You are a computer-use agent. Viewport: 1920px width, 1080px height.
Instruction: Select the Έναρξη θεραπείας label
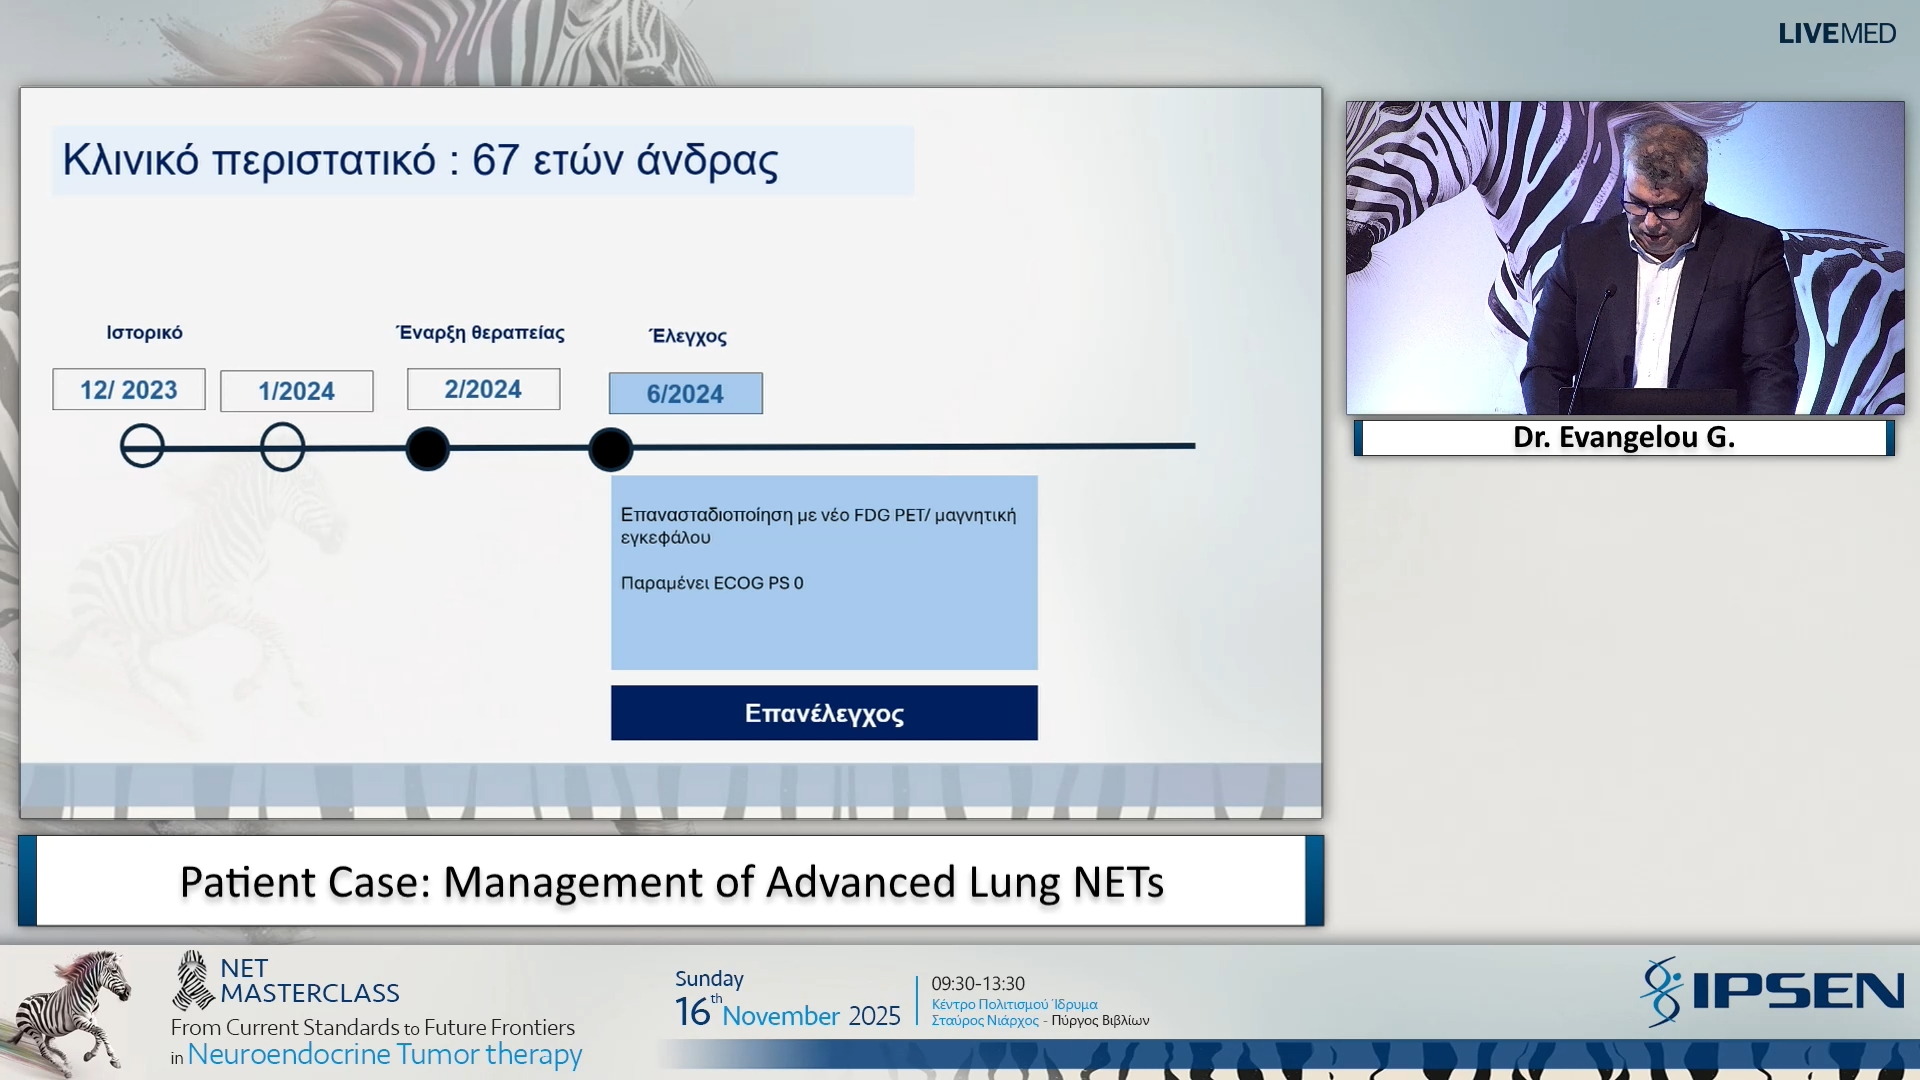tap(481, 332)
